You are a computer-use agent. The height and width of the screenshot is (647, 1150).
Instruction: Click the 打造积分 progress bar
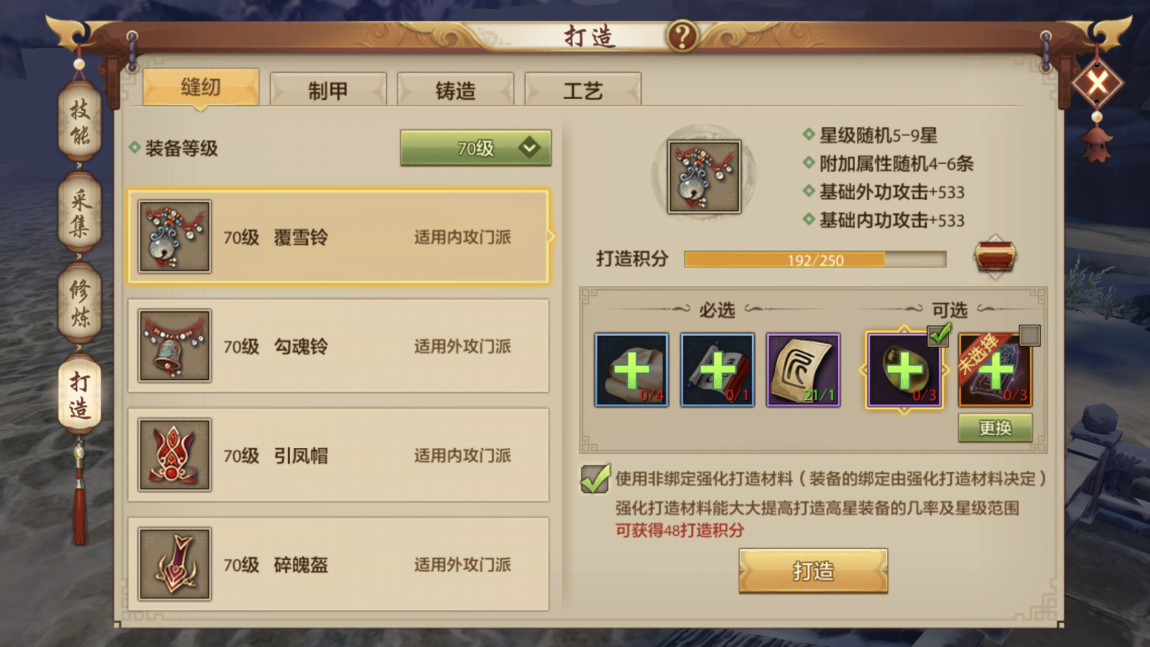[815, 260]
